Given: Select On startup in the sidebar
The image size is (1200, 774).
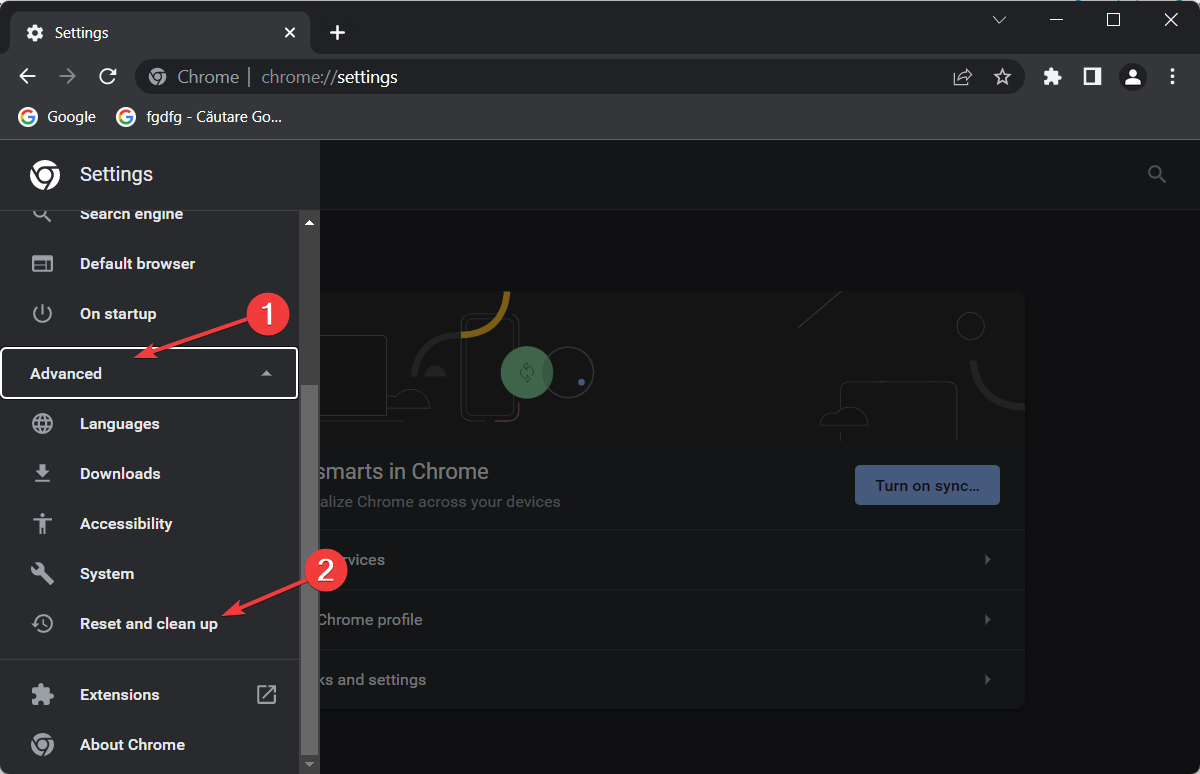Looking at the screenshot, I should (x=117, y=313).
